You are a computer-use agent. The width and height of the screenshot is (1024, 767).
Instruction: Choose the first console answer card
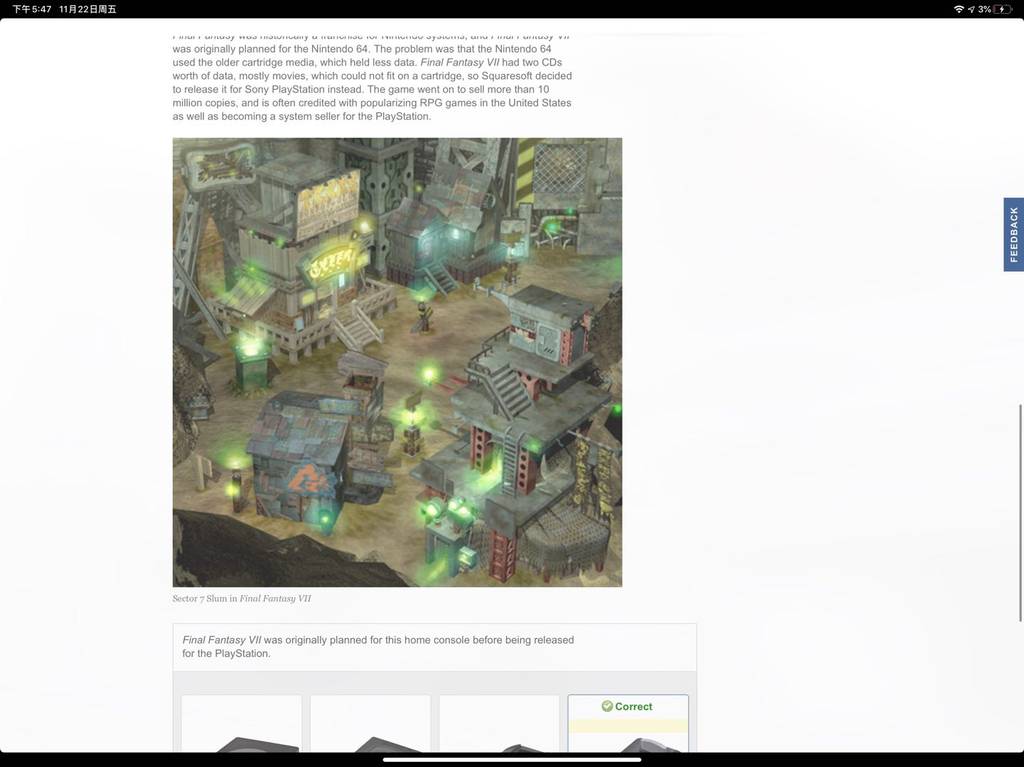[x=242, y=723]
